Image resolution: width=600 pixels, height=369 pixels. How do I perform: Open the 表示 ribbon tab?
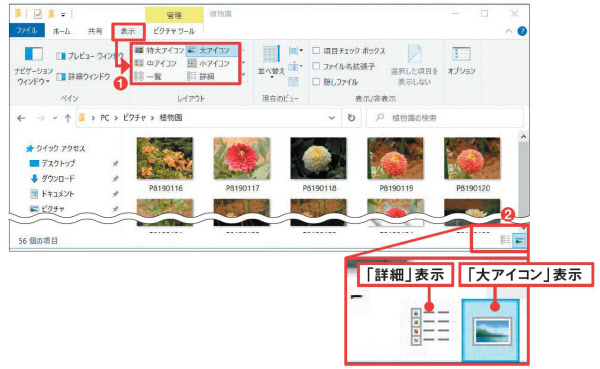click(x=128, y=31)
